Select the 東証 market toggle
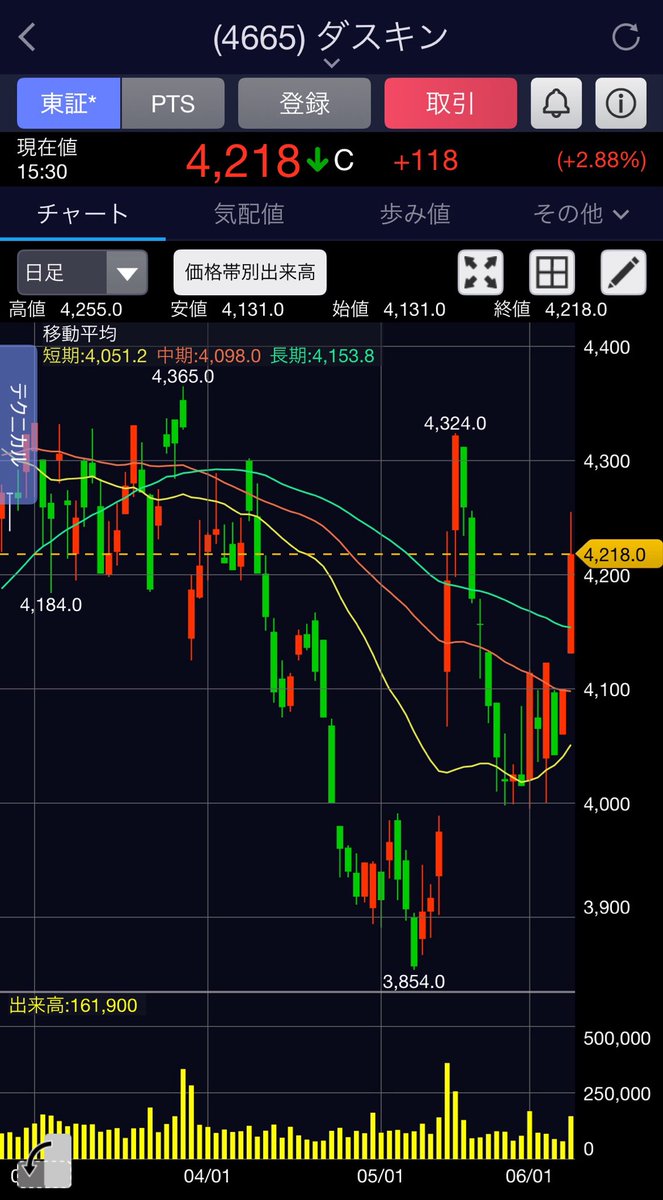The image size is (663, 1200). tap(69, 103)
